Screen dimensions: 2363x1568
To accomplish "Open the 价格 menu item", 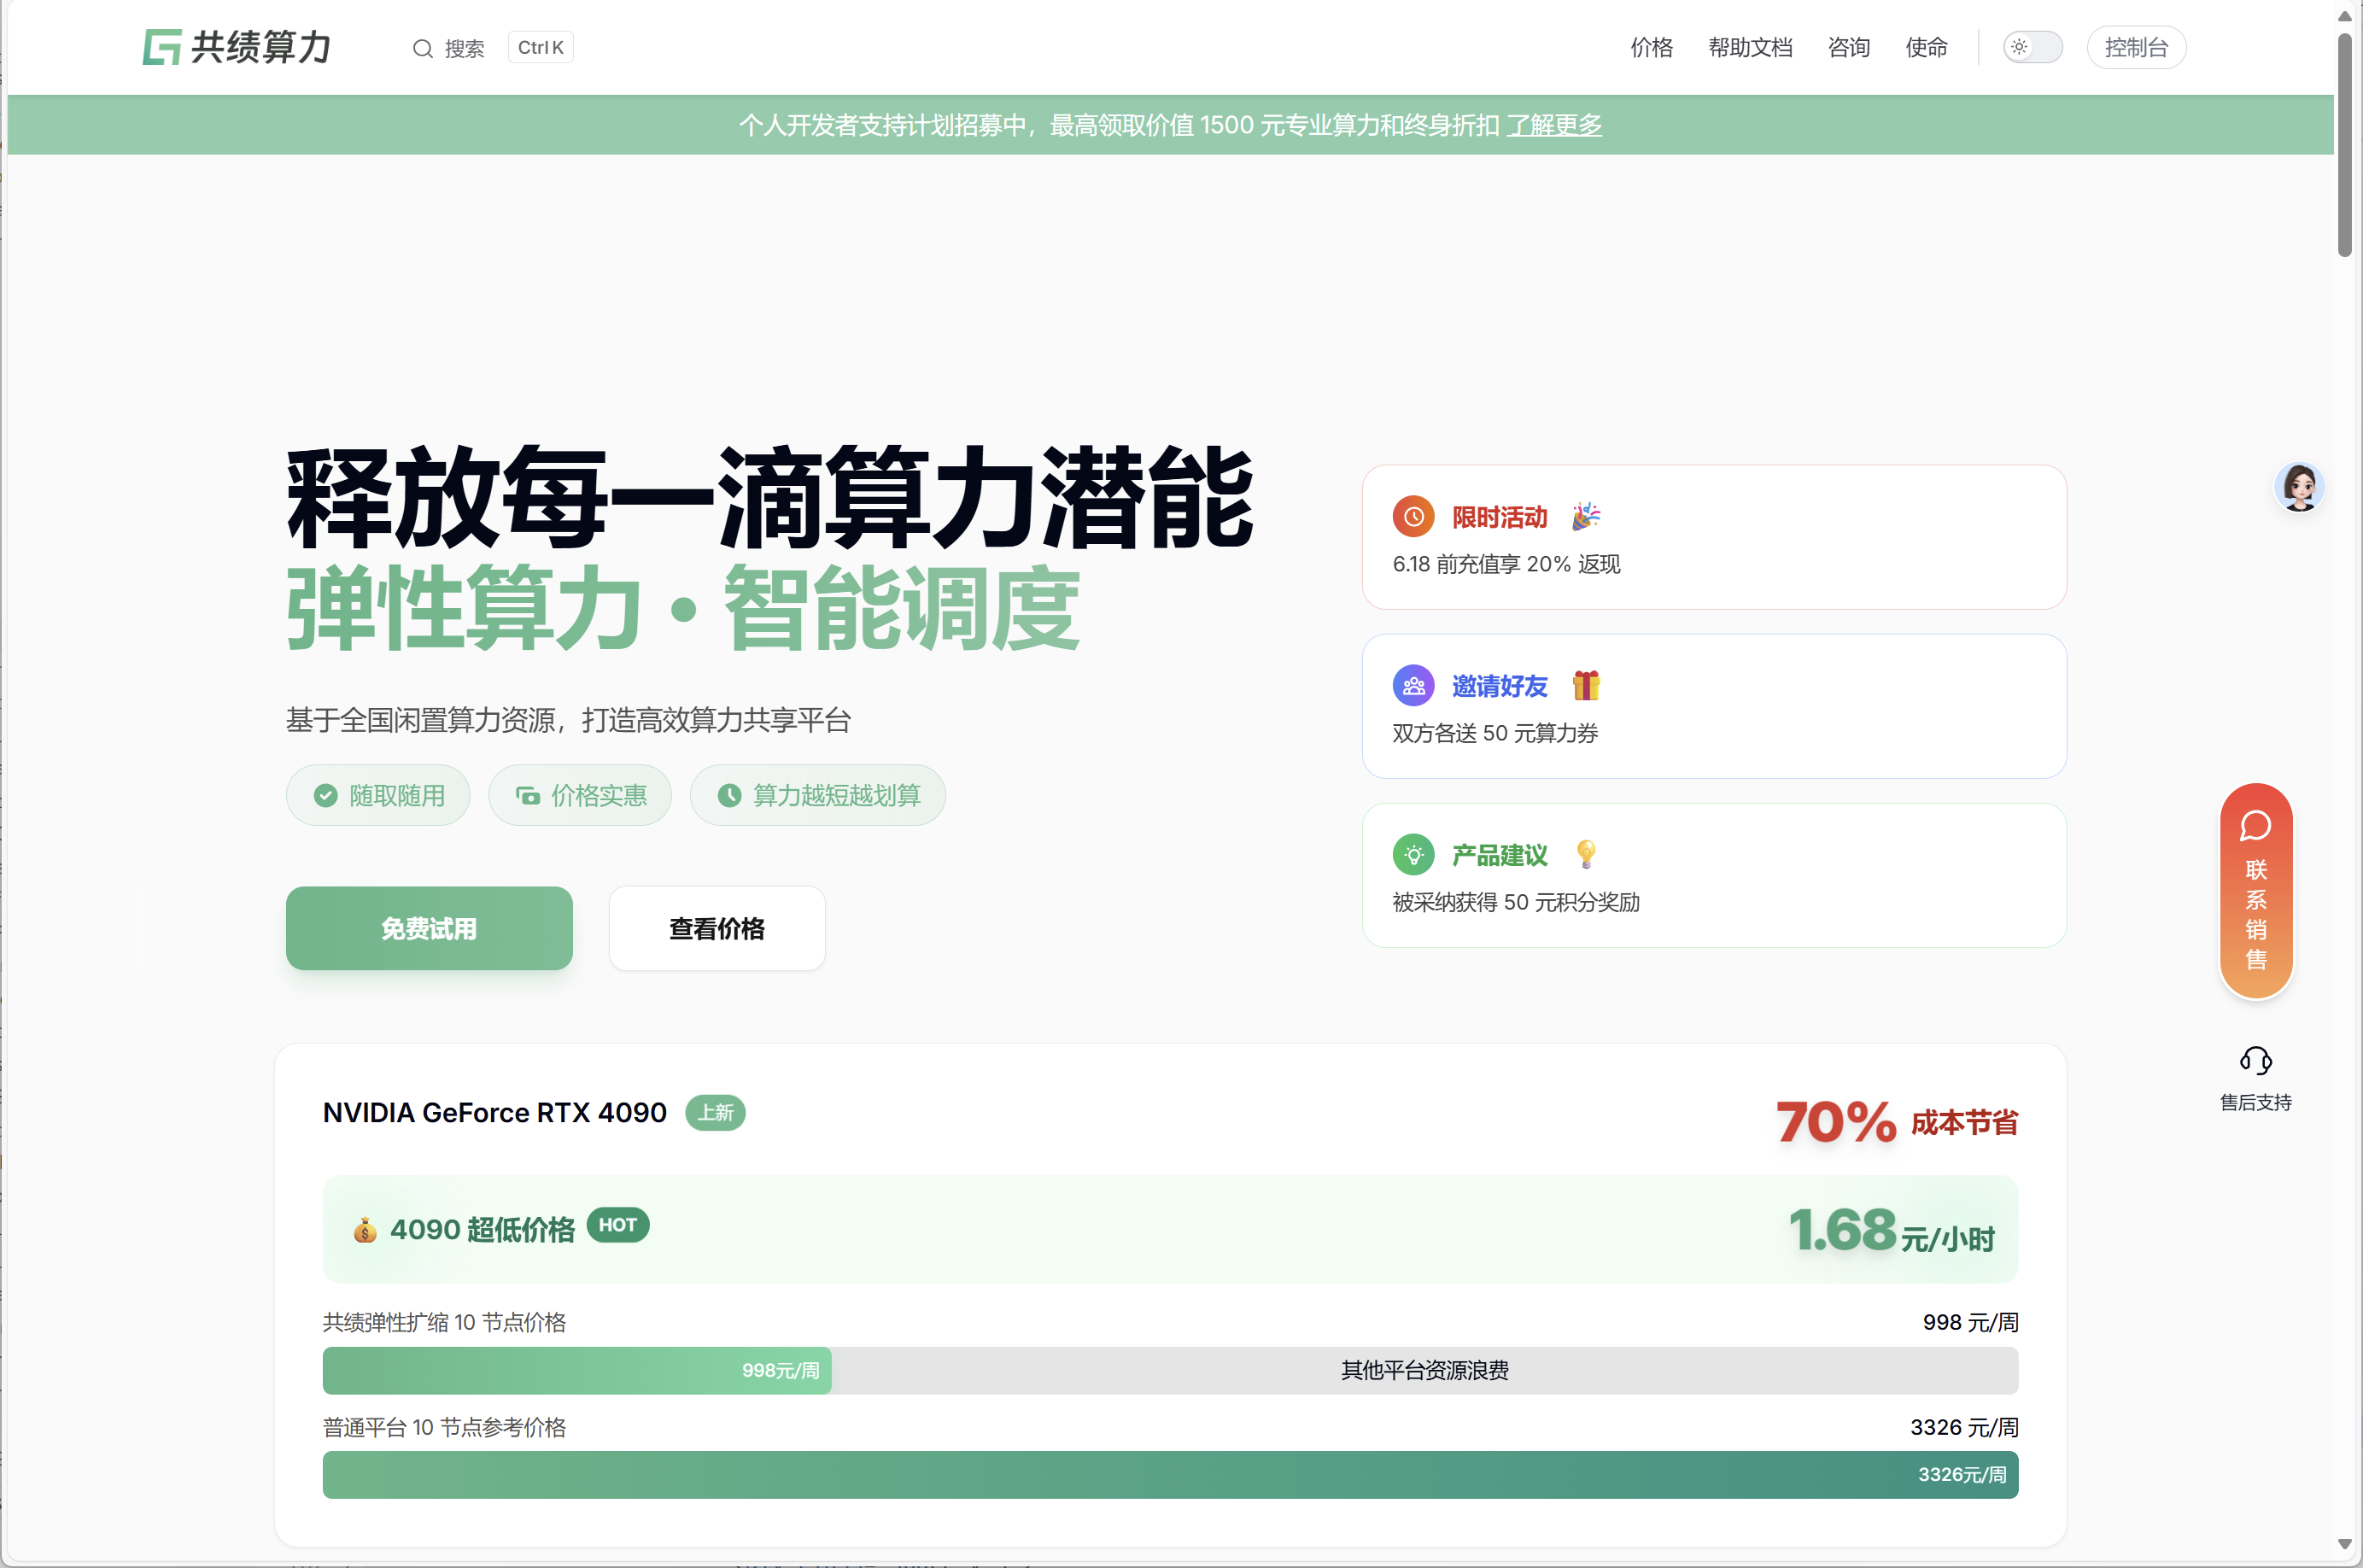I will (x=1651, y=47).
